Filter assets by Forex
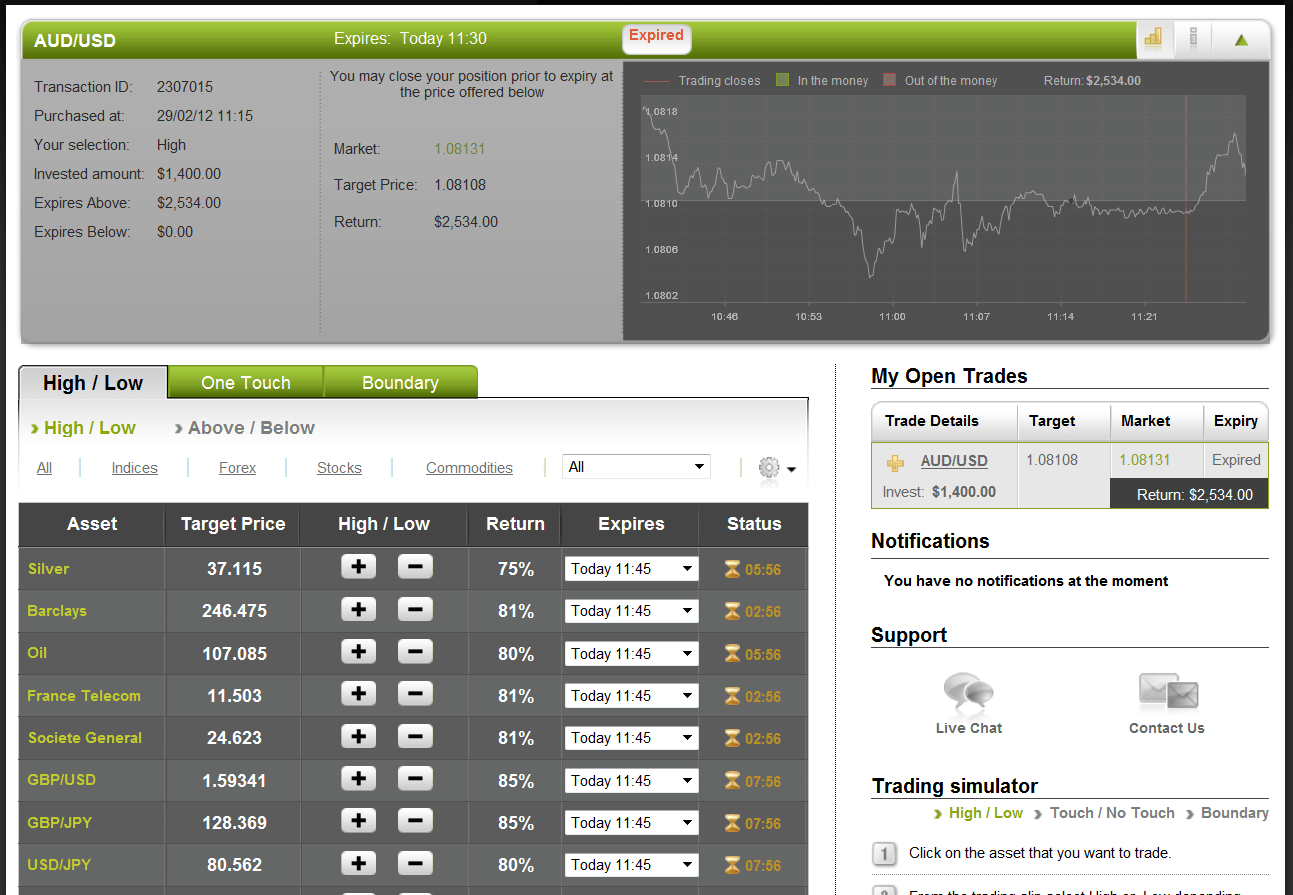1293x895 pixels. click(237, 468)
